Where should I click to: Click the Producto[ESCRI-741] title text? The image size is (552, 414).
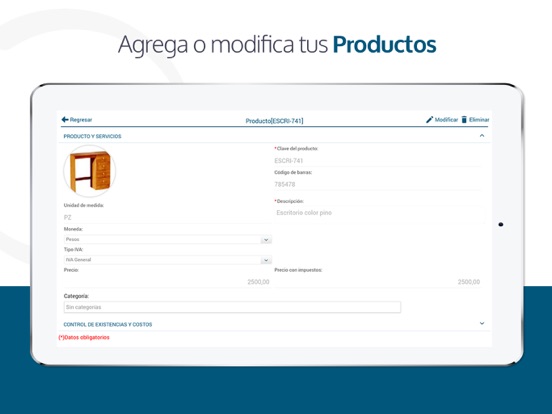coord(274,121)
